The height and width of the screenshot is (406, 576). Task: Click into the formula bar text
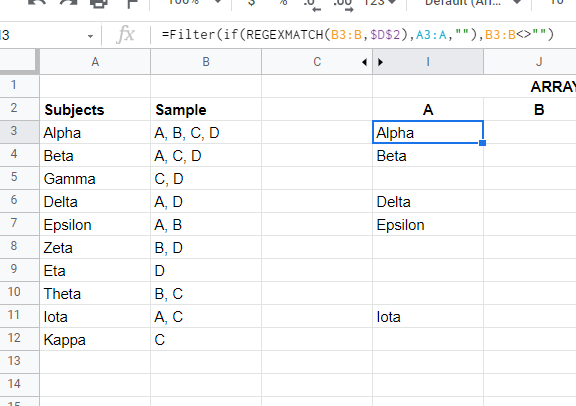pos(357,35)
